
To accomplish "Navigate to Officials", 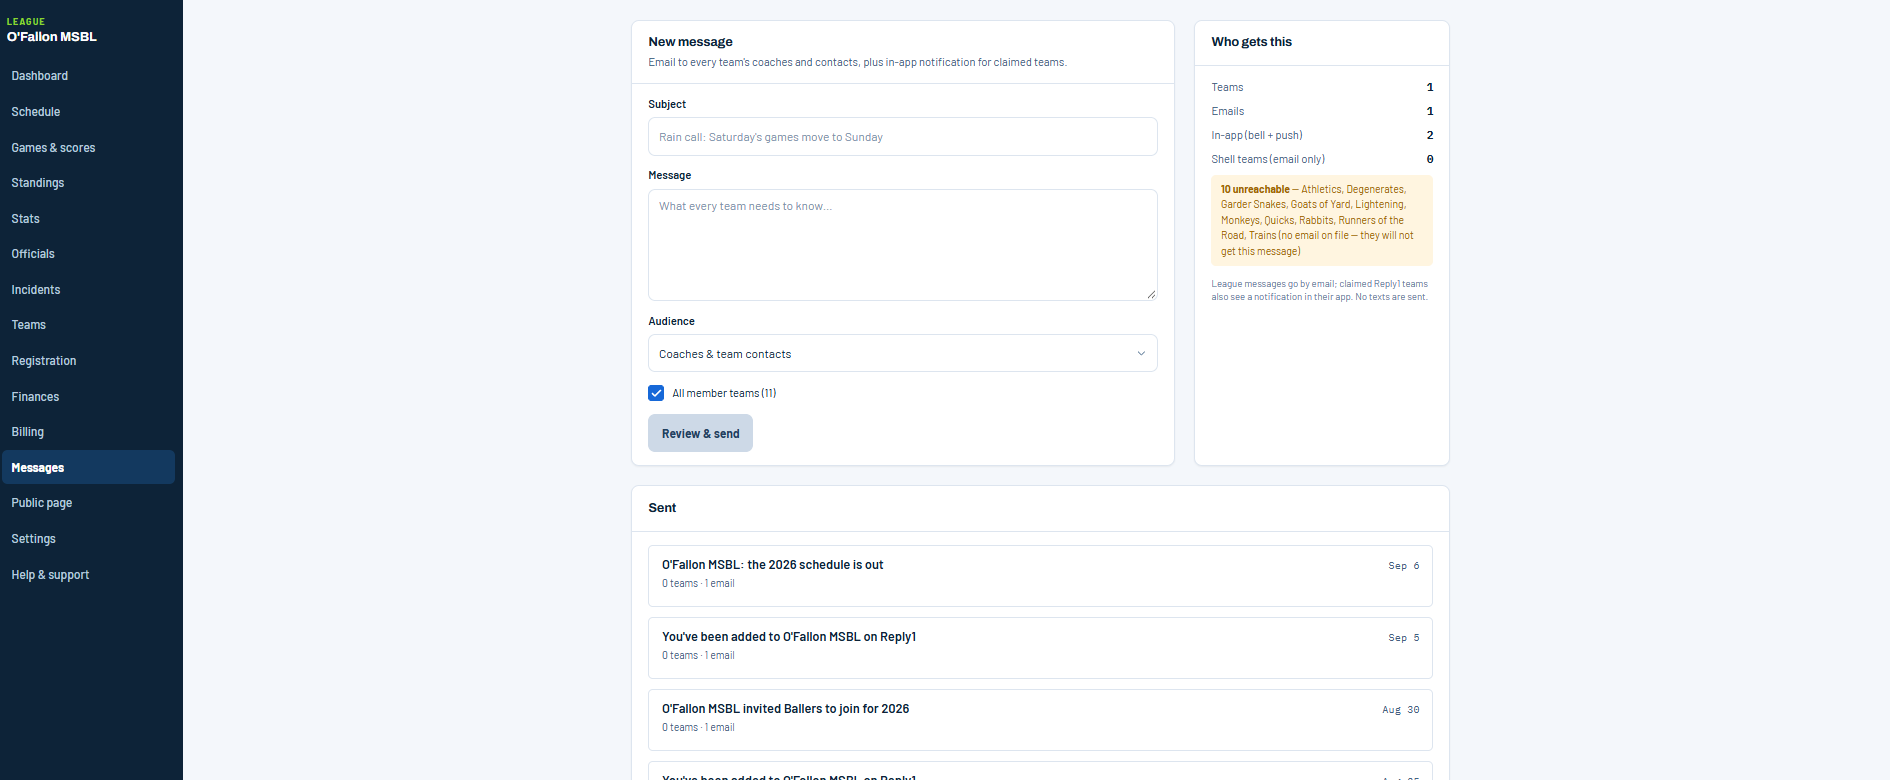I will [x=33, y=254].
